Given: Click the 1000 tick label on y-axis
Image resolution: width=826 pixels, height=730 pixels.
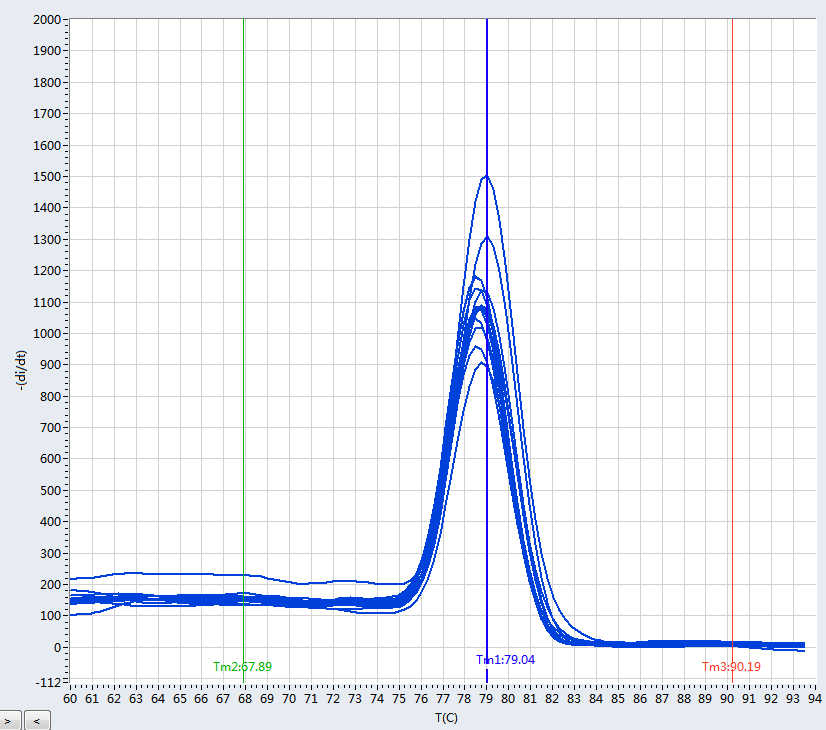Looking at the screenshot, I should tap(48, 334).
